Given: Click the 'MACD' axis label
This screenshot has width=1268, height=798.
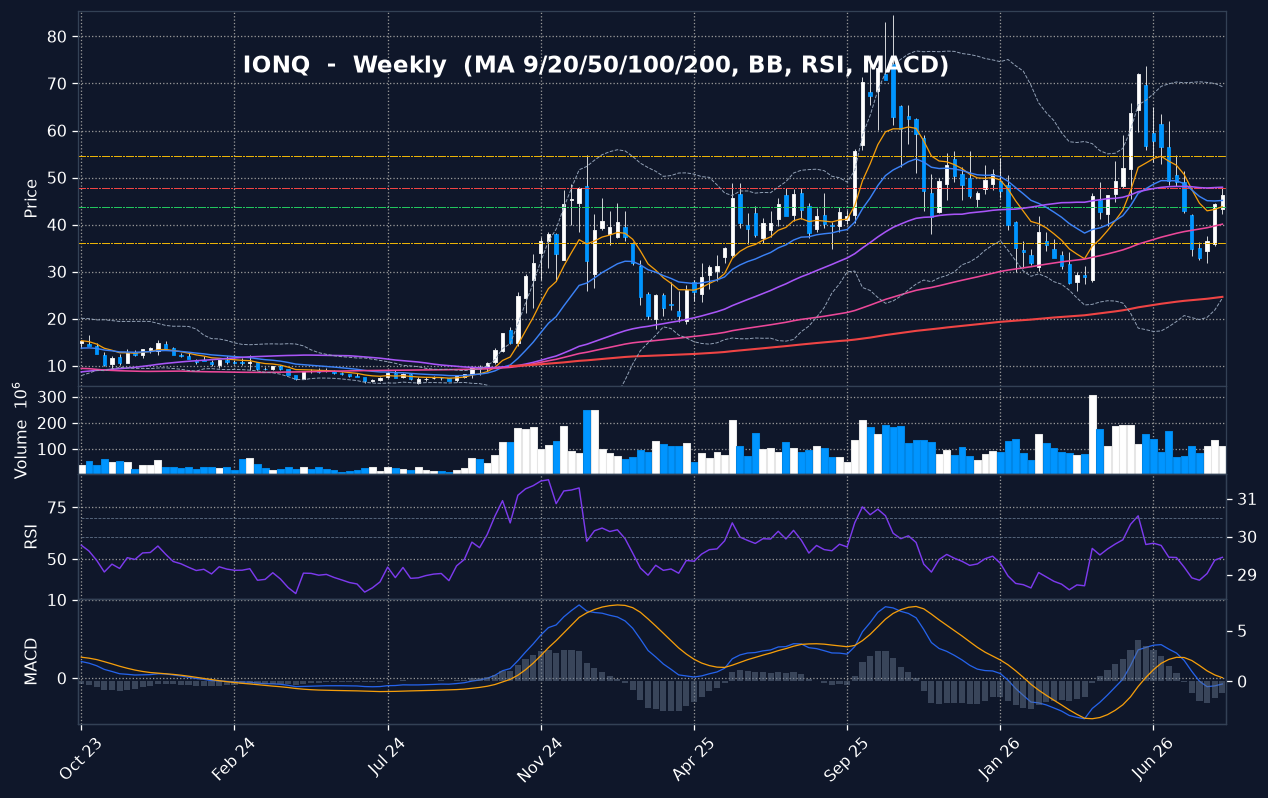Looking at the screenshot, I should [x=31, y=661].
